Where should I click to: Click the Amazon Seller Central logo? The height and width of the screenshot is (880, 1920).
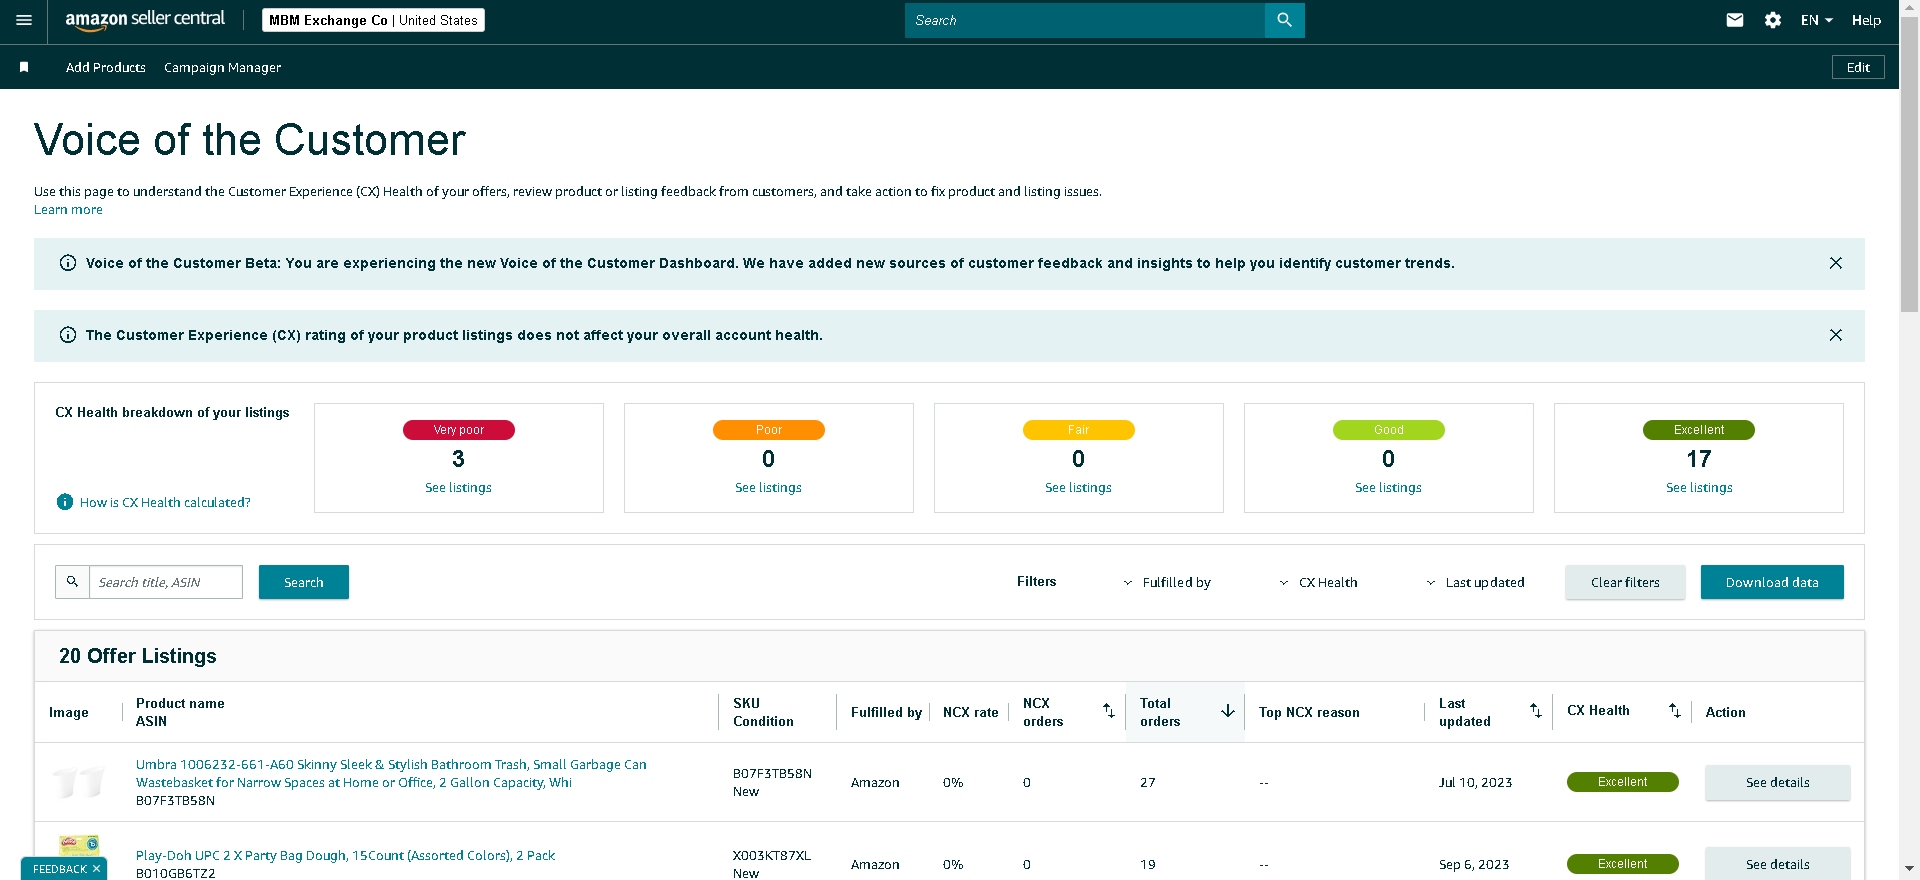[x=145, y=20]
